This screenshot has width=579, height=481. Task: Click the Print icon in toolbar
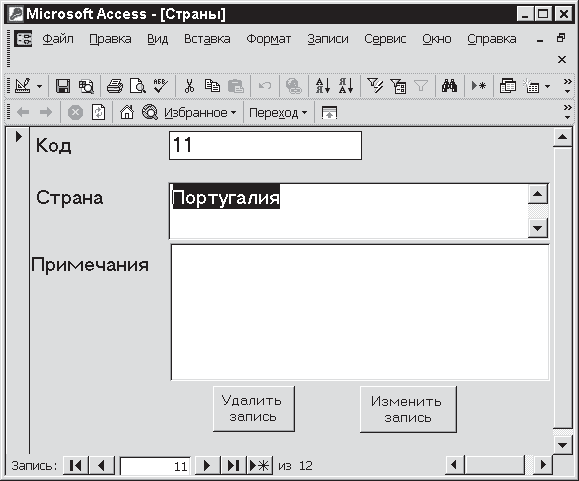tap(114, 86)
